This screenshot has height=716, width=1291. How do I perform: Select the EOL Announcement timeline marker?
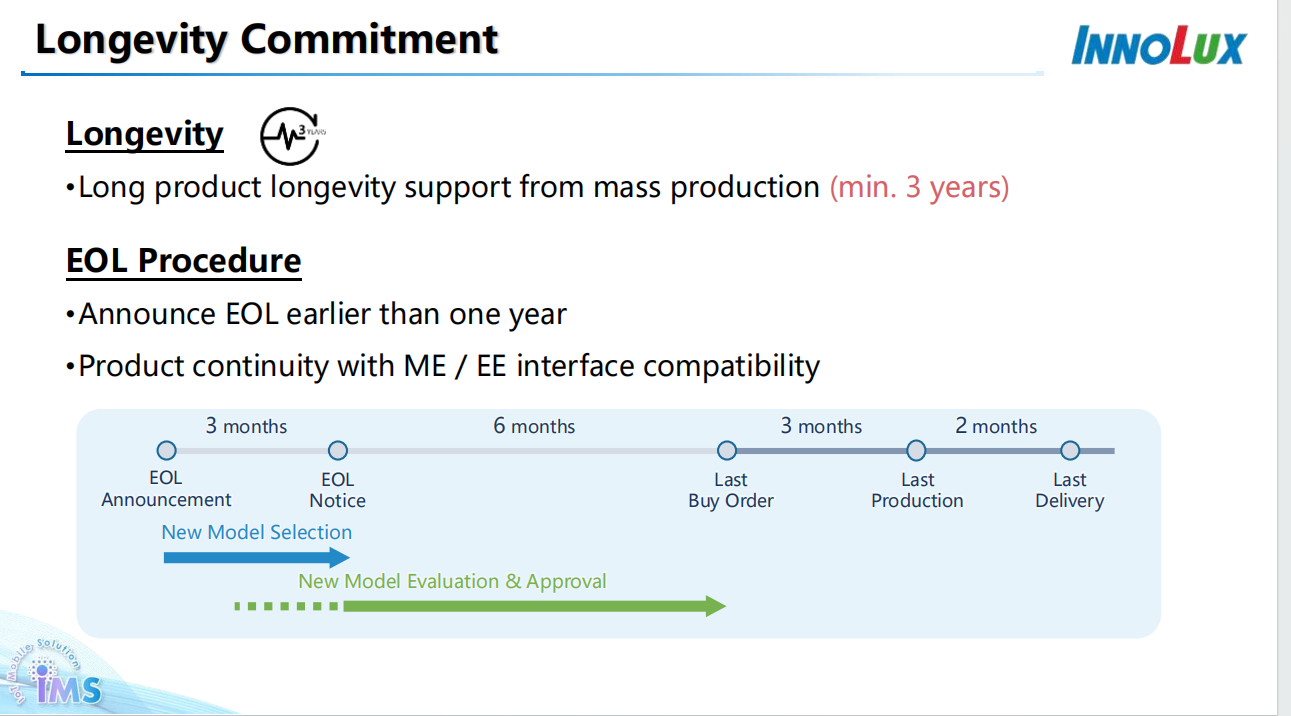[x=167, y=451]
